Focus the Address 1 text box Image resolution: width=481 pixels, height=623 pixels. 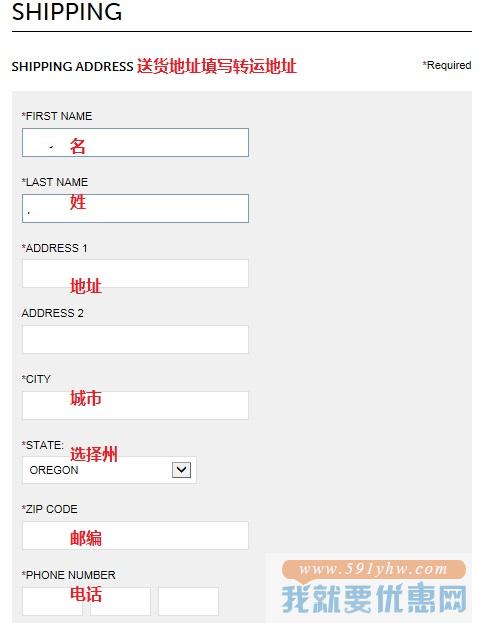(x=135, y=273)
